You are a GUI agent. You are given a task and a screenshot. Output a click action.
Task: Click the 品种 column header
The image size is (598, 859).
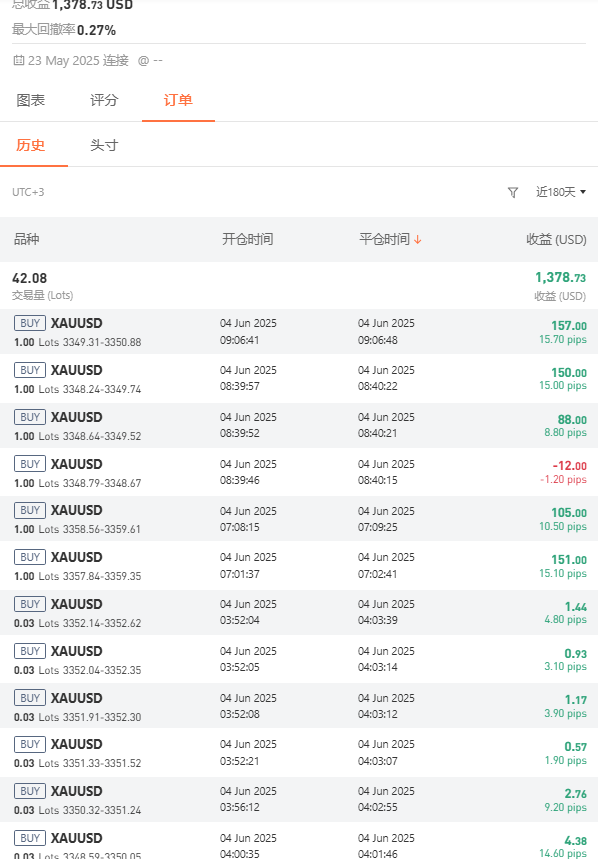click(26, 239)
